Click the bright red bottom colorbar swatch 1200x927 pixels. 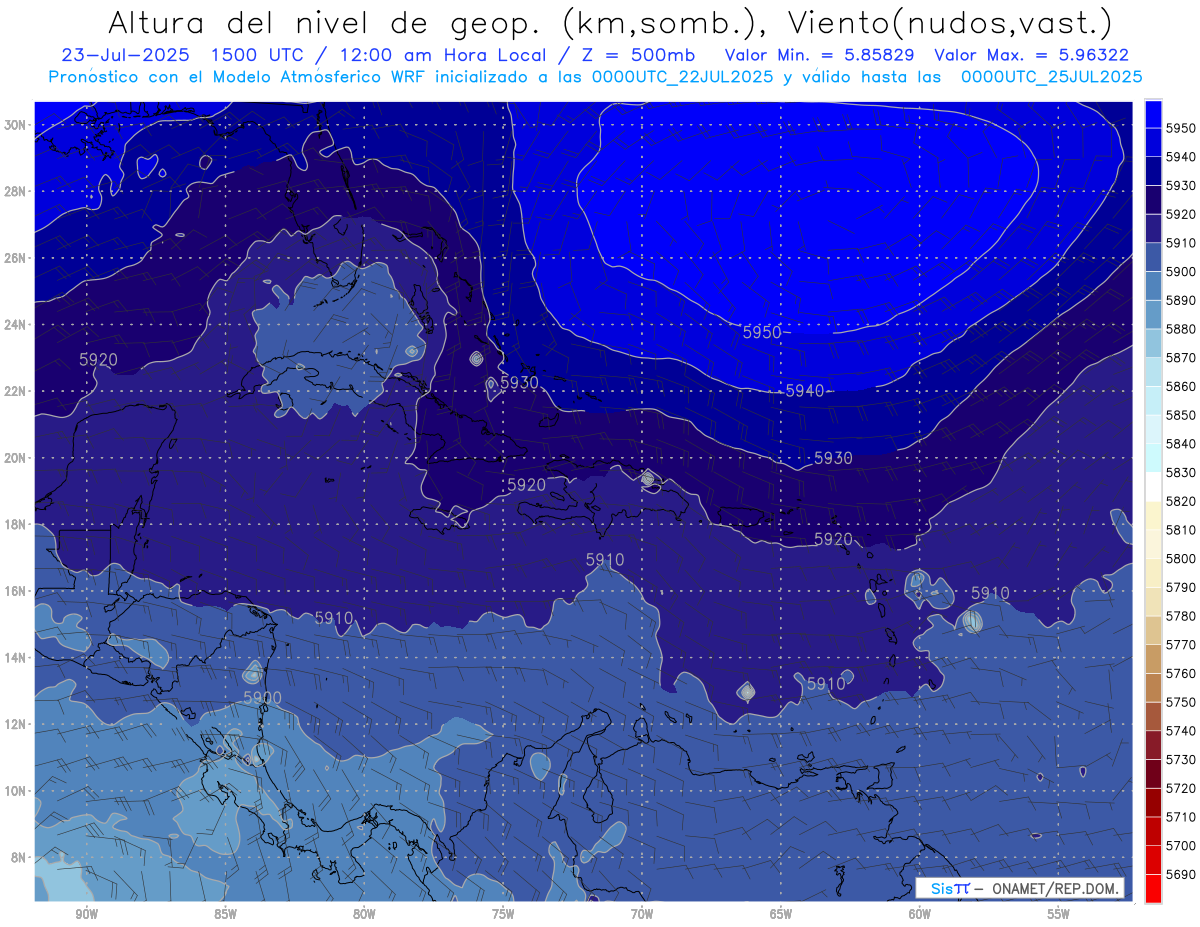click(1153, 888)
